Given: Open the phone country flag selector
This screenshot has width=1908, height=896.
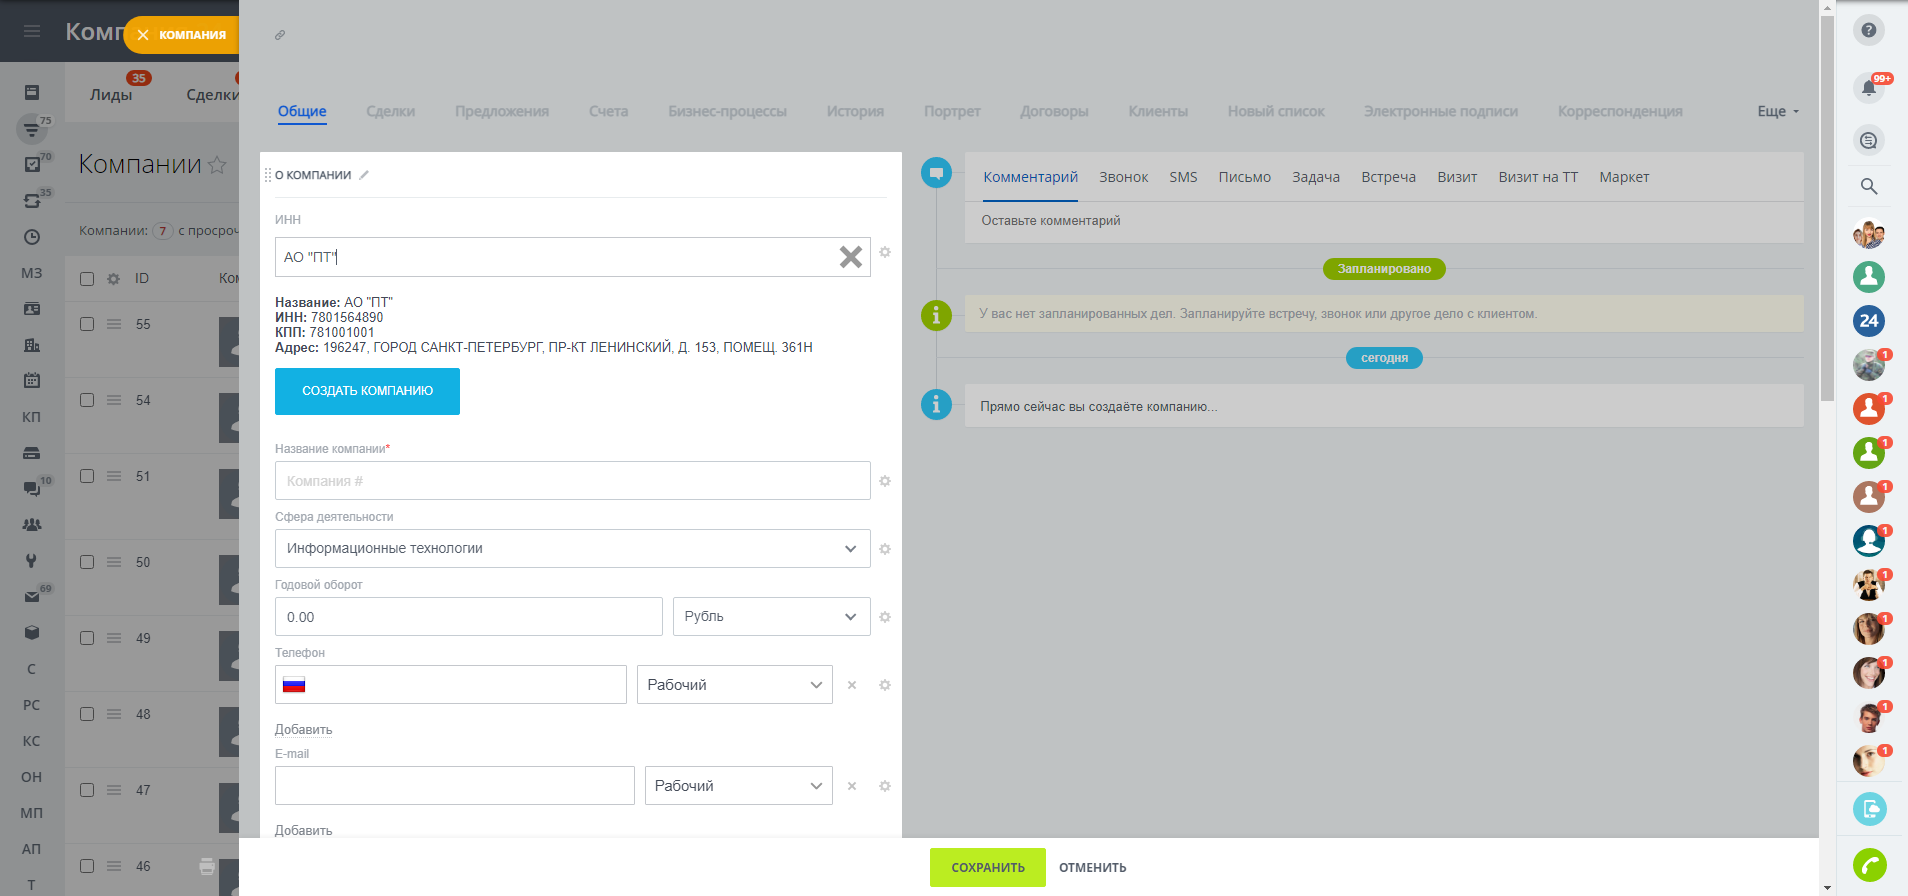Looking at the screenshot, I should (x=294, y=685).
